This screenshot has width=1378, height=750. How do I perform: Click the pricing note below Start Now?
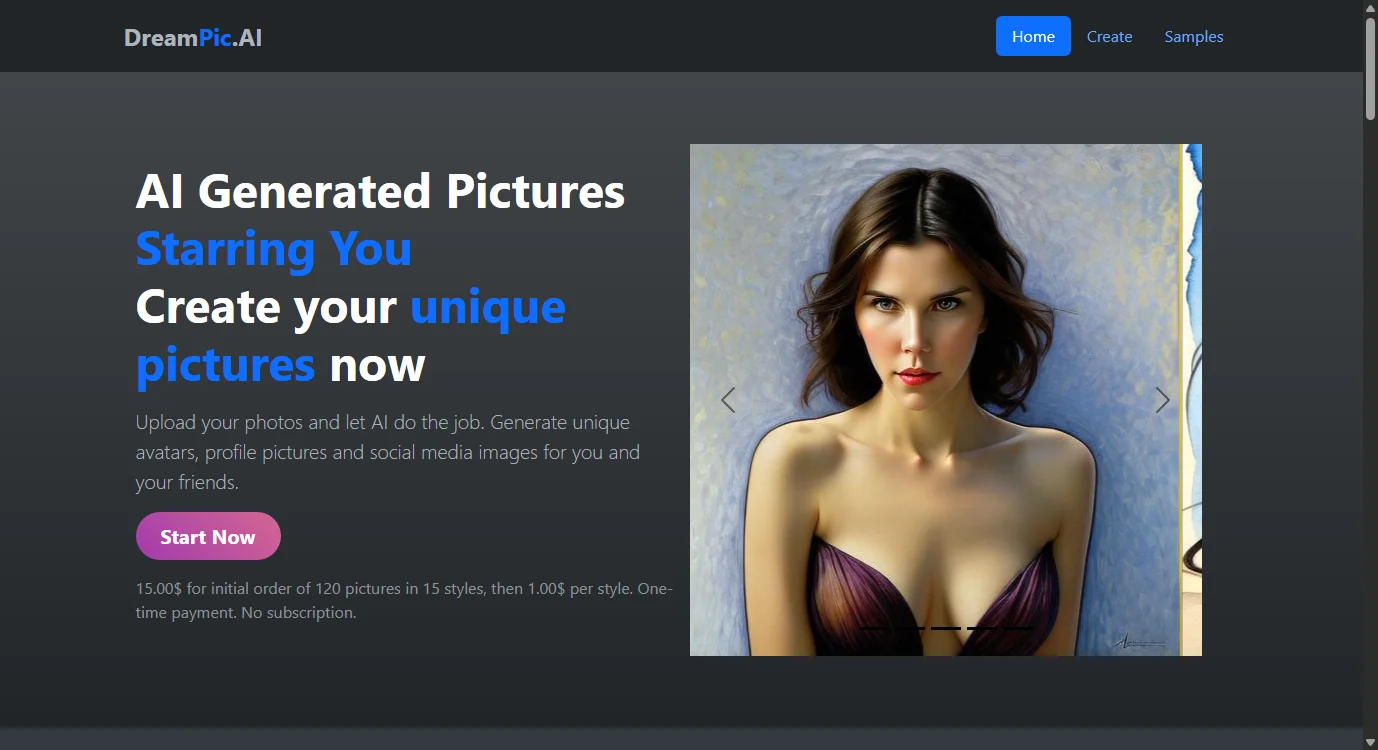(x=404, y=600)
